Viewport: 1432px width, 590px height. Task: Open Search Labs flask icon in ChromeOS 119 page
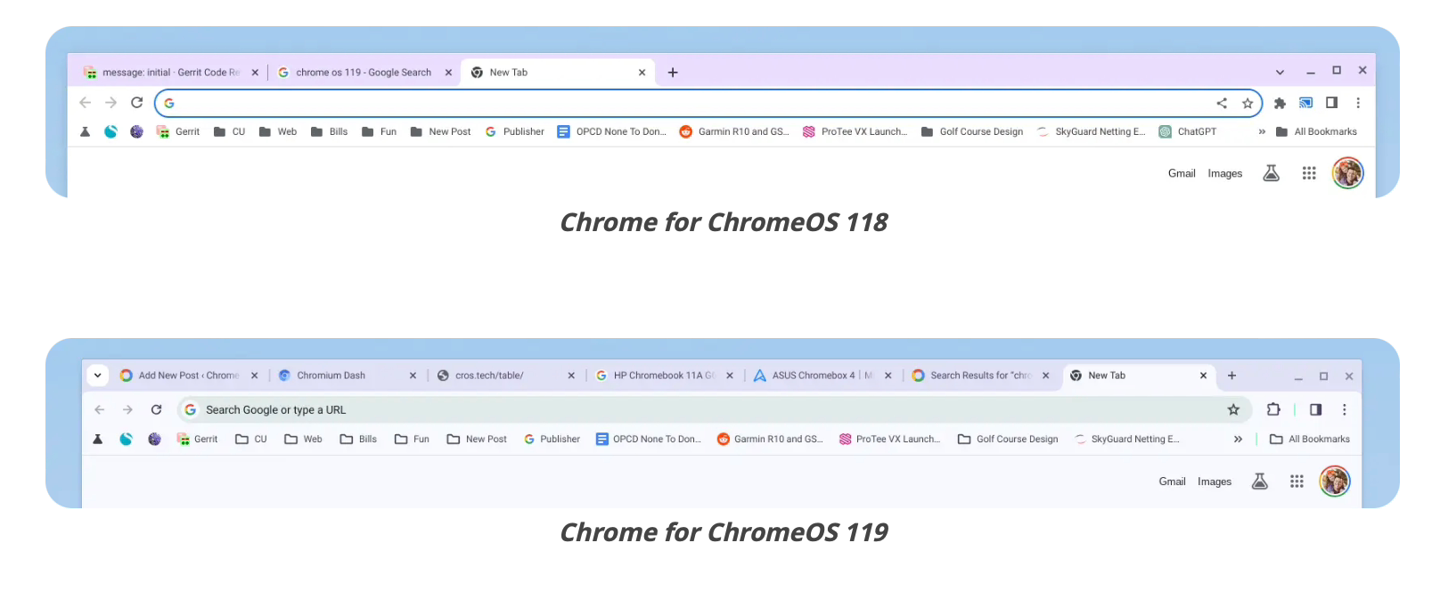coord(1259,481)
